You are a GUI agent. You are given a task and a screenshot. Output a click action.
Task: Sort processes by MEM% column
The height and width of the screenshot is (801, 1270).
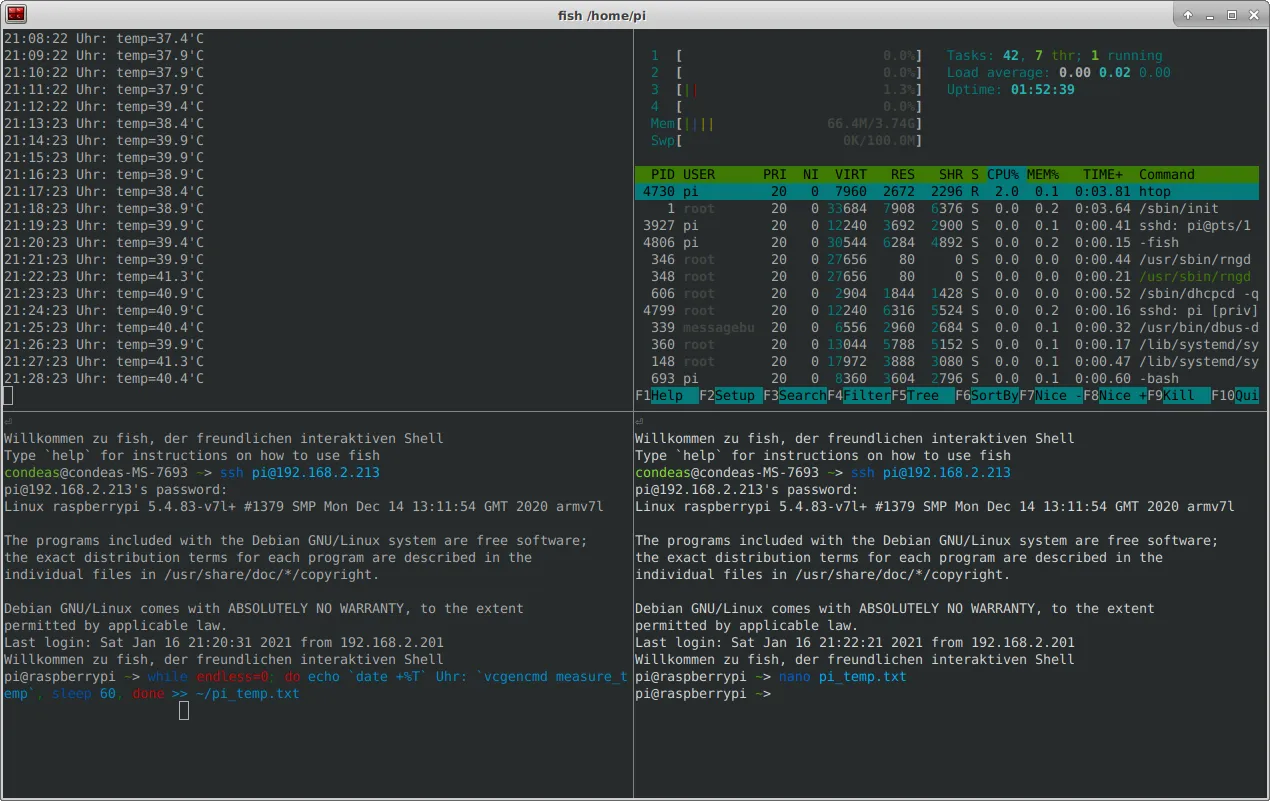point(1043,175)
